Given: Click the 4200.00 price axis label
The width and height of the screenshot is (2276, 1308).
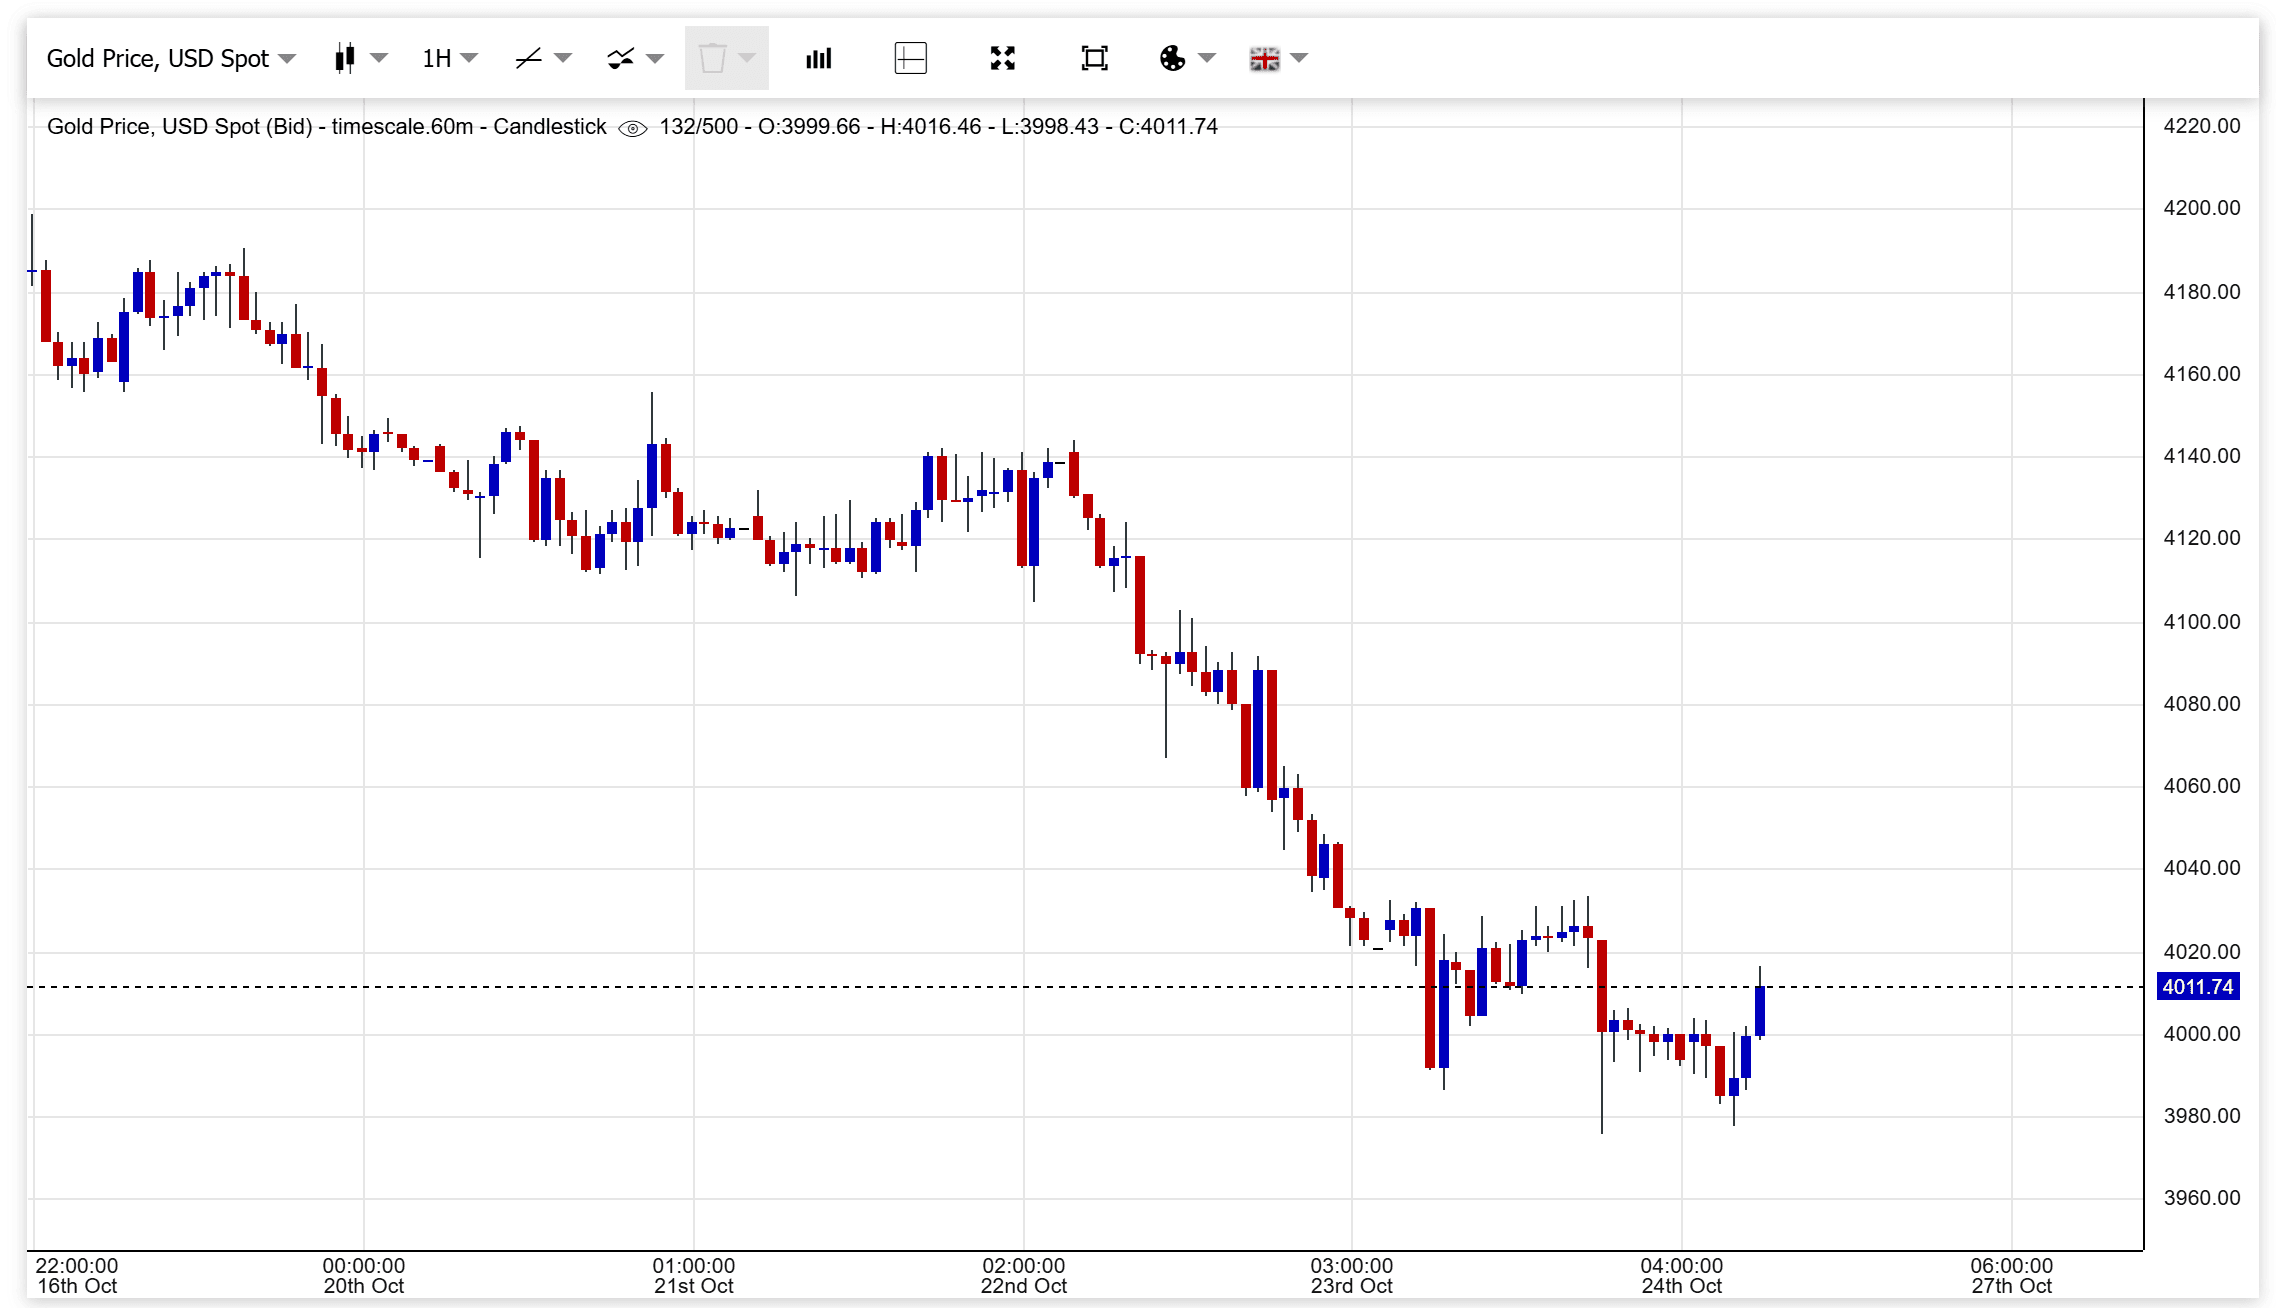Looking at the screenshot, I should coord(2202,208).
